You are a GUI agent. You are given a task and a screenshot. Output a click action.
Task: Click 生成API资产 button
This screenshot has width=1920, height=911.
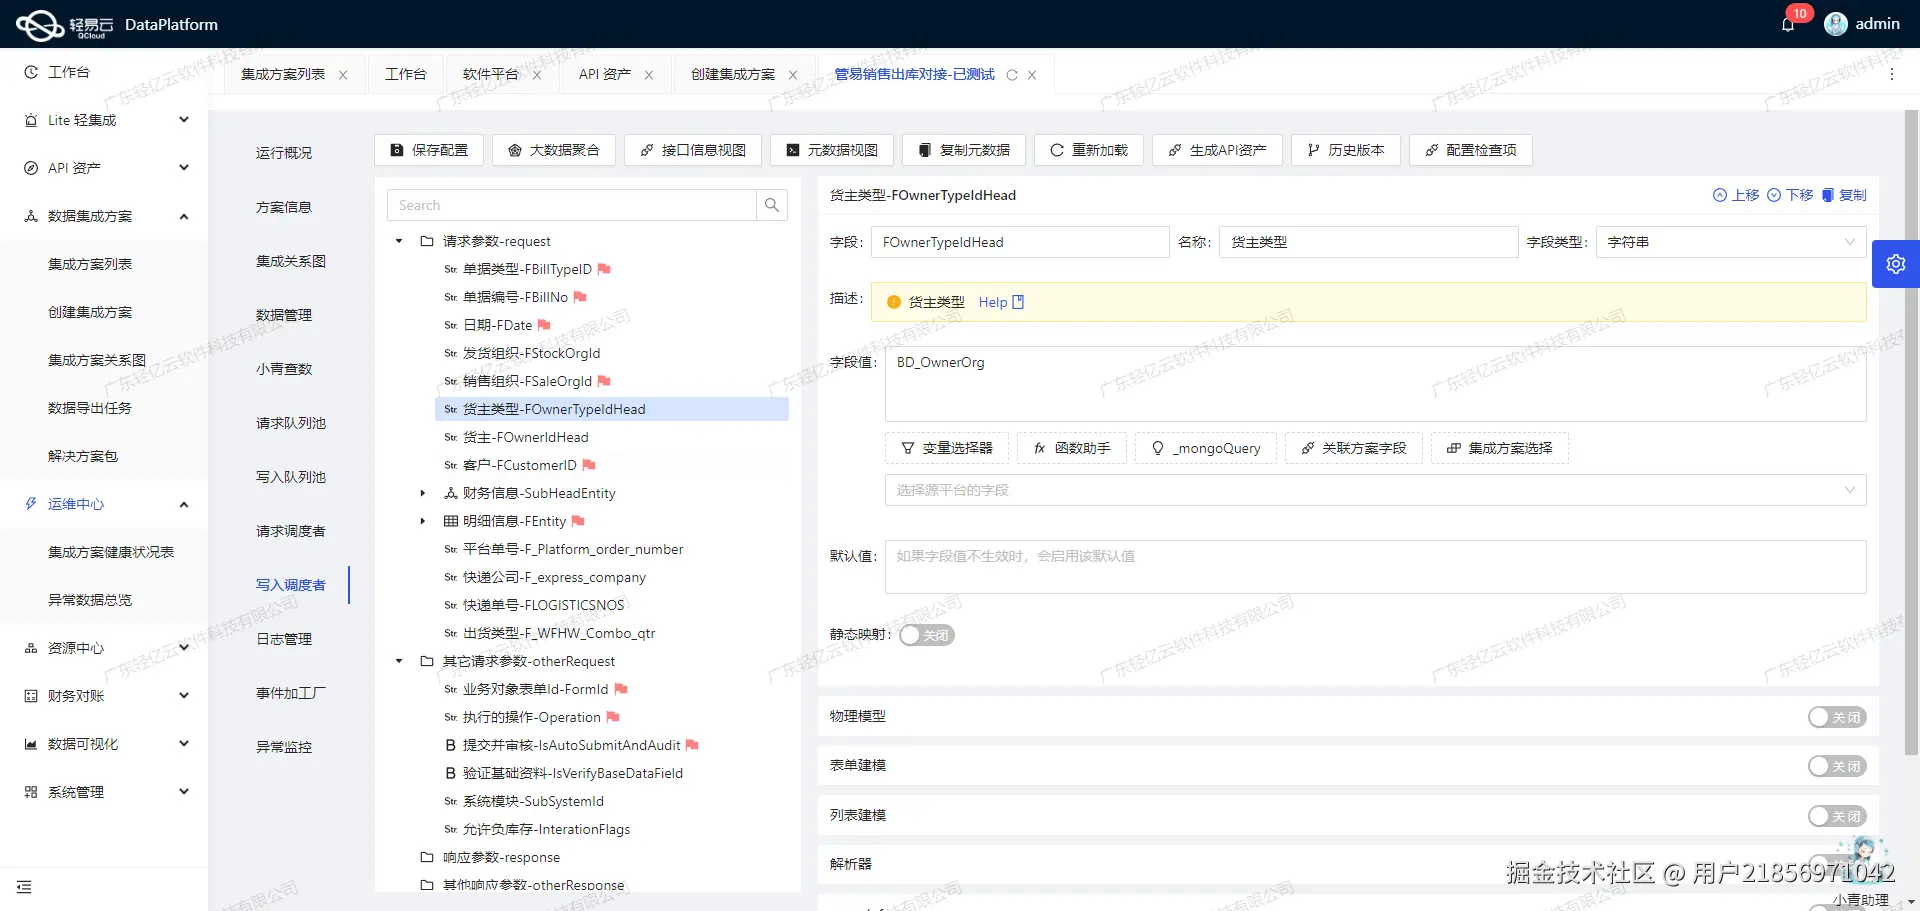pyautogui.click(x=1216, y=150)
